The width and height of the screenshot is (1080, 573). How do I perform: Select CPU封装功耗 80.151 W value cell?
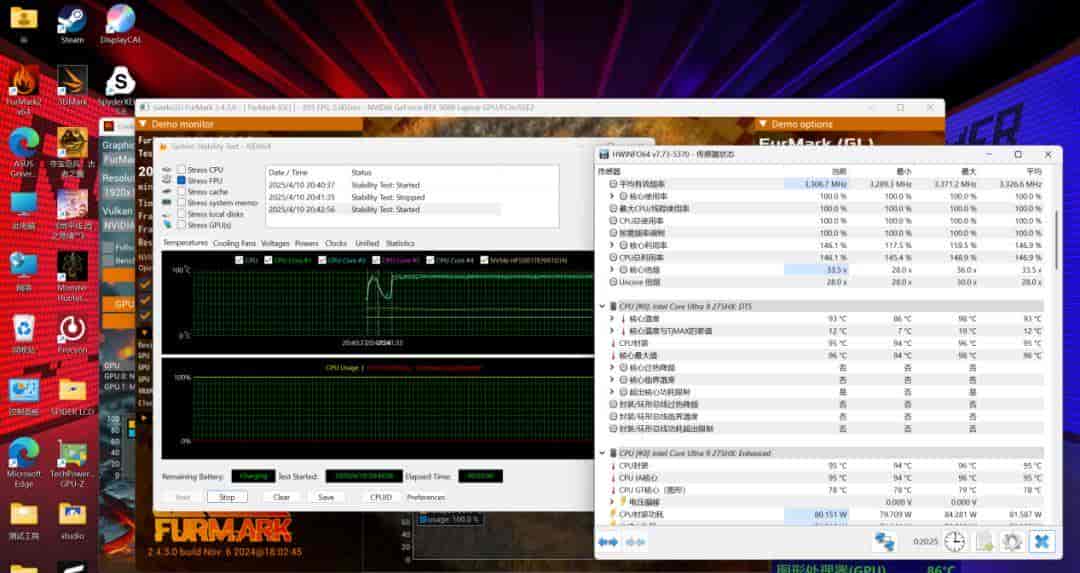coord(816,514)
